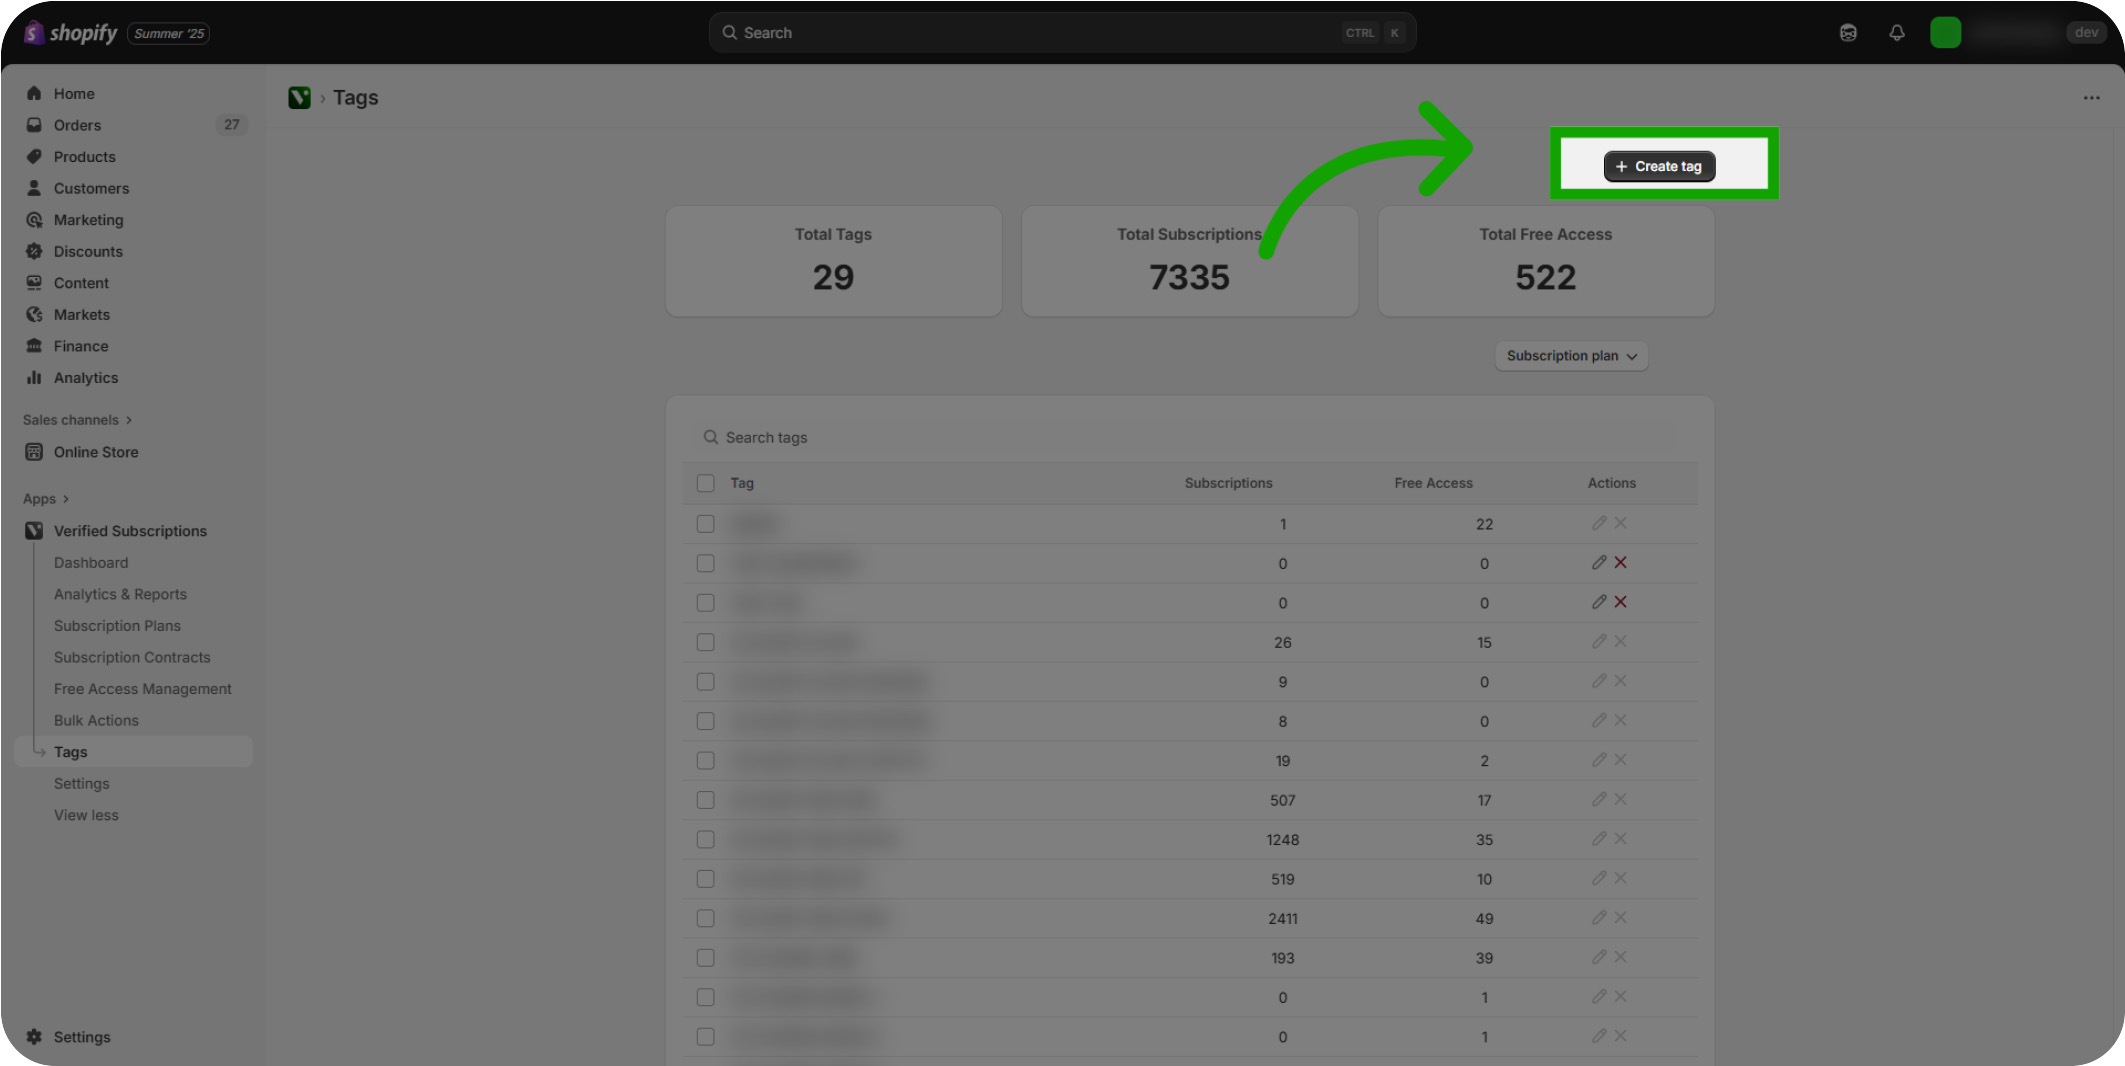Click the Products tag icon

34,157
